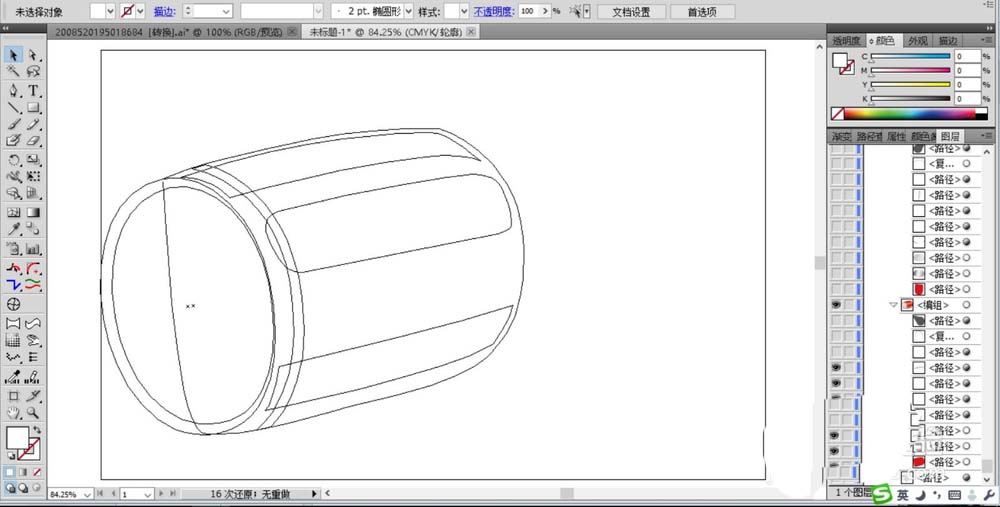Collapse the 编组 group in layers panel
The width and height of the screenshot is (1000, 507).
pyautogui.click(x=893, y=305)
